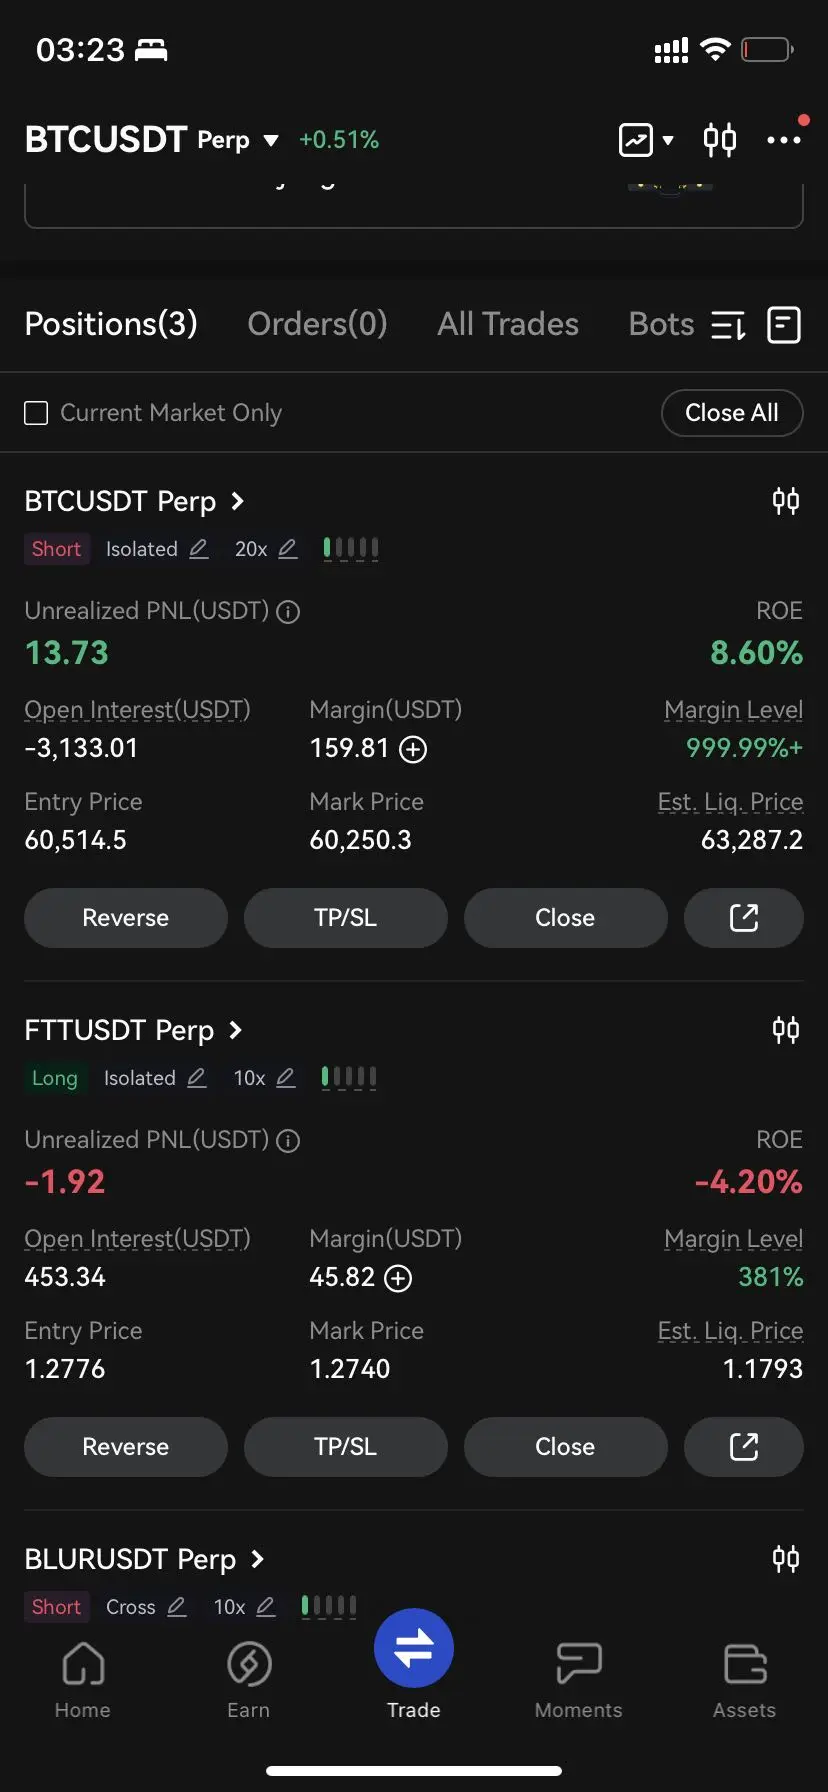Add margin to the BTCUSDT position

[413, 749]
